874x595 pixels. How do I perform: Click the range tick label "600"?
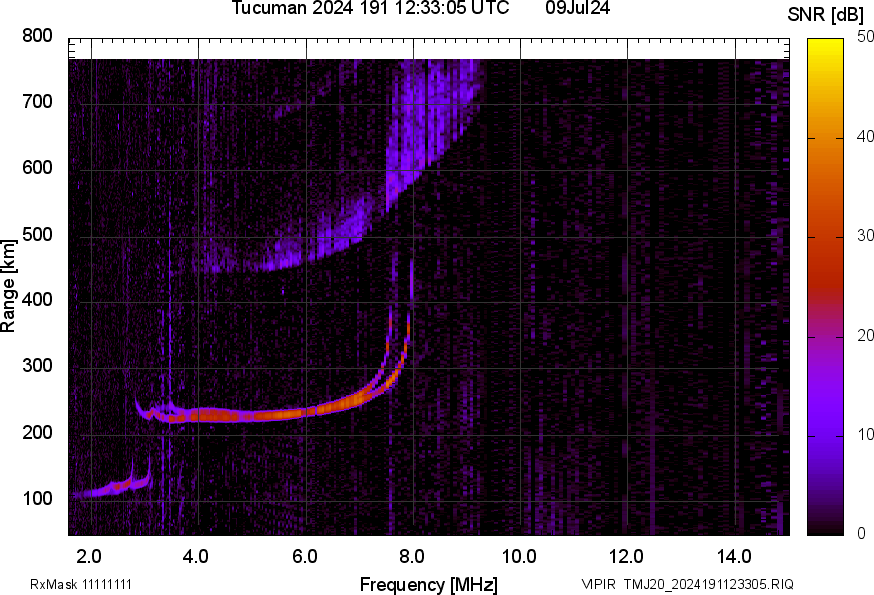[x=37, y=167]
